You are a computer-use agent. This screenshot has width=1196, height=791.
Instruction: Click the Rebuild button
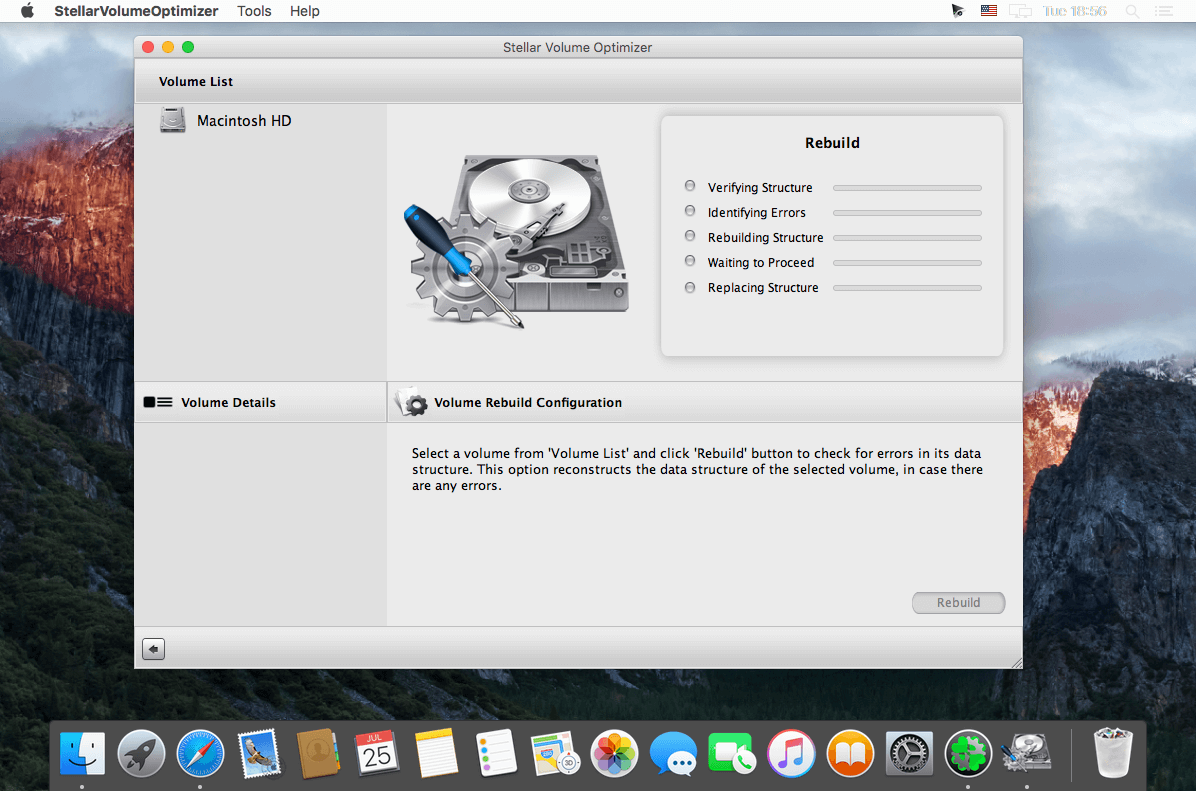coord(958,603)
